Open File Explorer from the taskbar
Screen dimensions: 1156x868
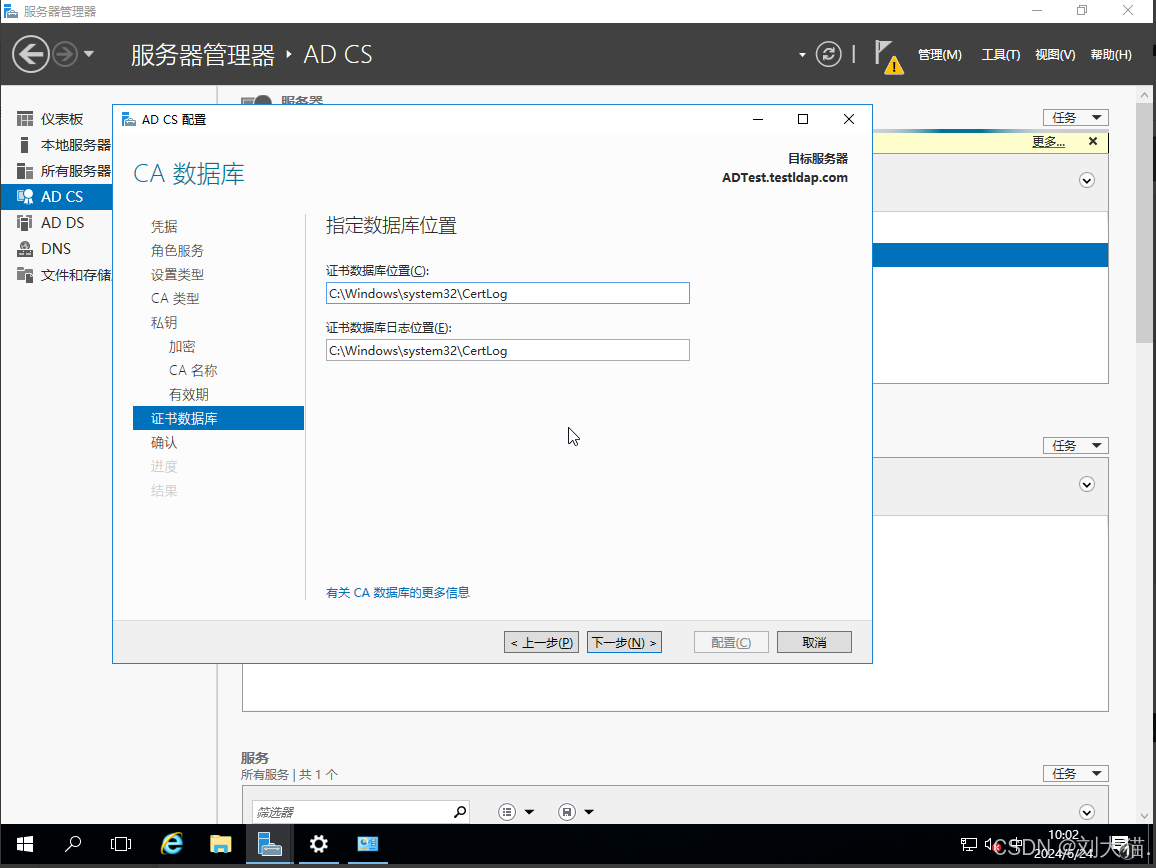[220, 844]
